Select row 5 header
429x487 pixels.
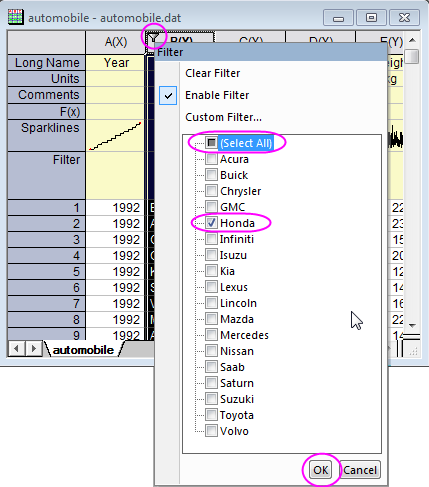(x=46, y=272)
